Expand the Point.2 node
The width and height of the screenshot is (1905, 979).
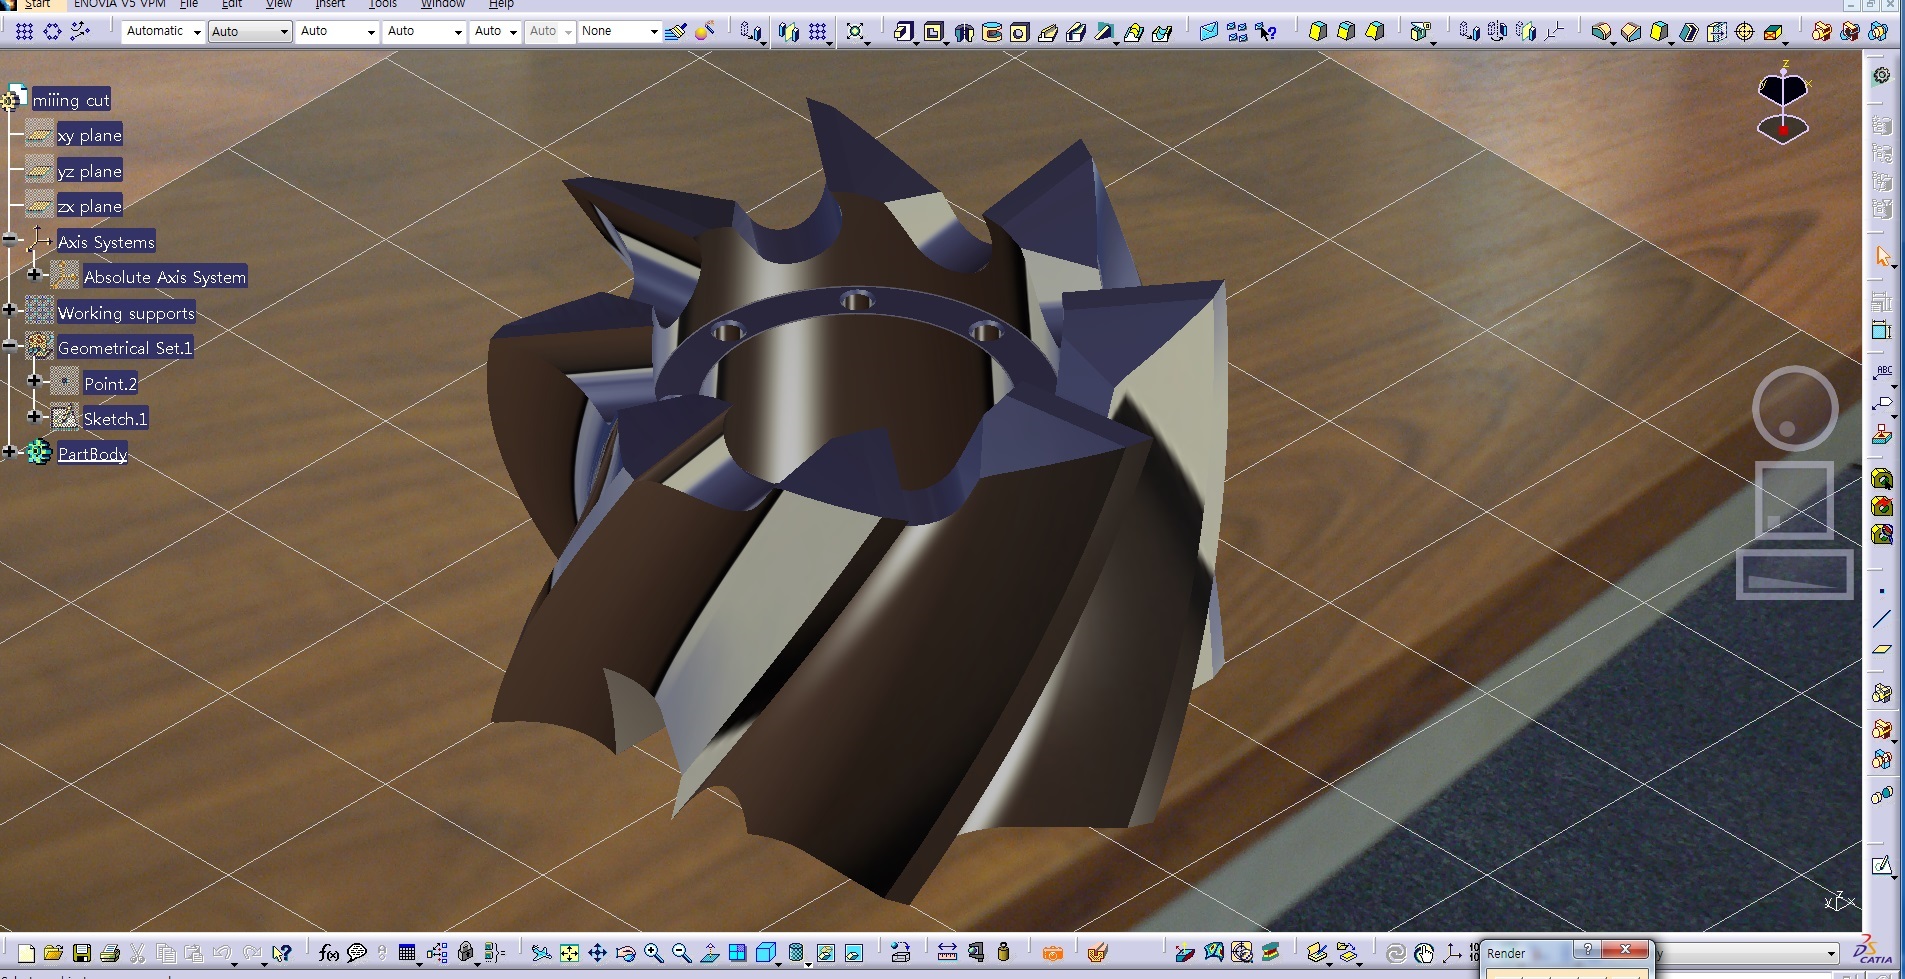click(x=34, y=381)
